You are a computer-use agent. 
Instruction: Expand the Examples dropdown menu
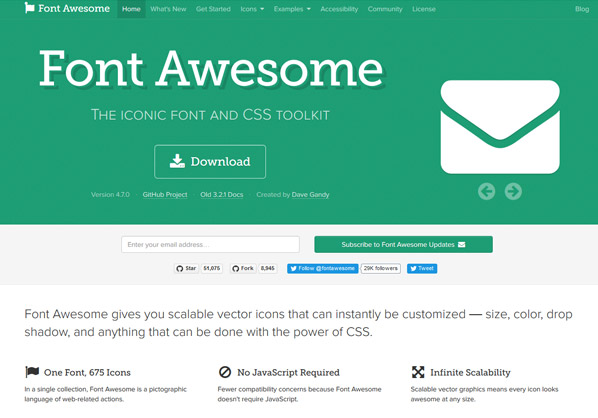[292, 9]
